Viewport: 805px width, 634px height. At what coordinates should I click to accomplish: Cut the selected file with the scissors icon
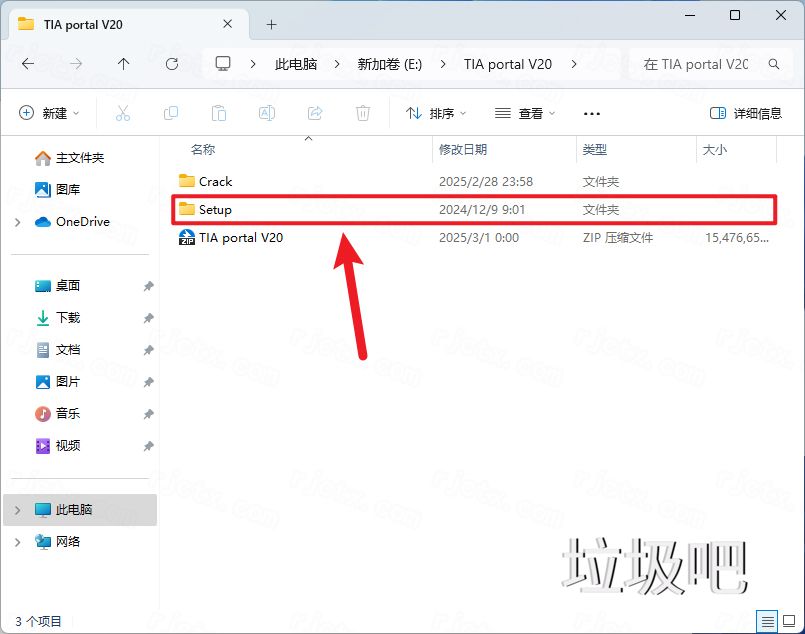[123, 112]
